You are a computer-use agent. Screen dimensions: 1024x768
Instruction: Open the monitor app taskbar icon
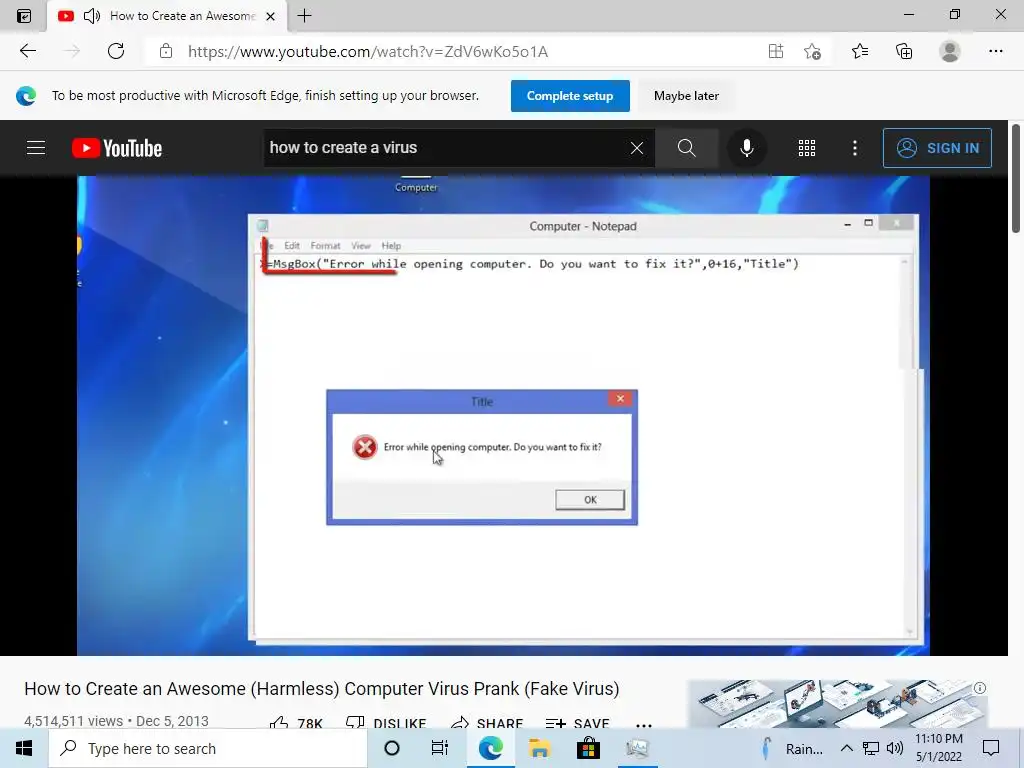click(637, 748)
